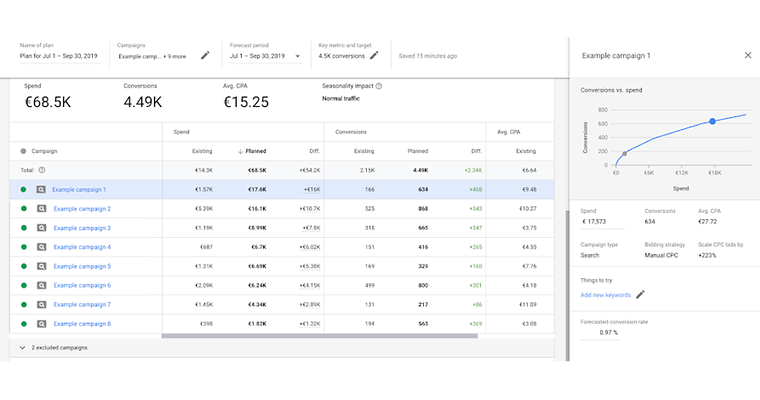The width and height of the screenshot is (760, 400).
Task: Click Add new keywords link
Action: click(x=606, y=295)
